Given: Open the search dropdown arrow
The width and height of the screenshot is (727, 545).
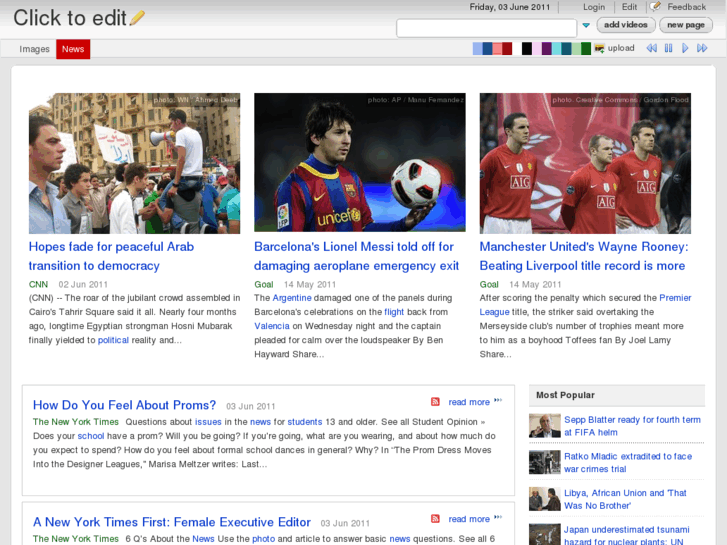Looking at the screenshot, I should point(586,26).
